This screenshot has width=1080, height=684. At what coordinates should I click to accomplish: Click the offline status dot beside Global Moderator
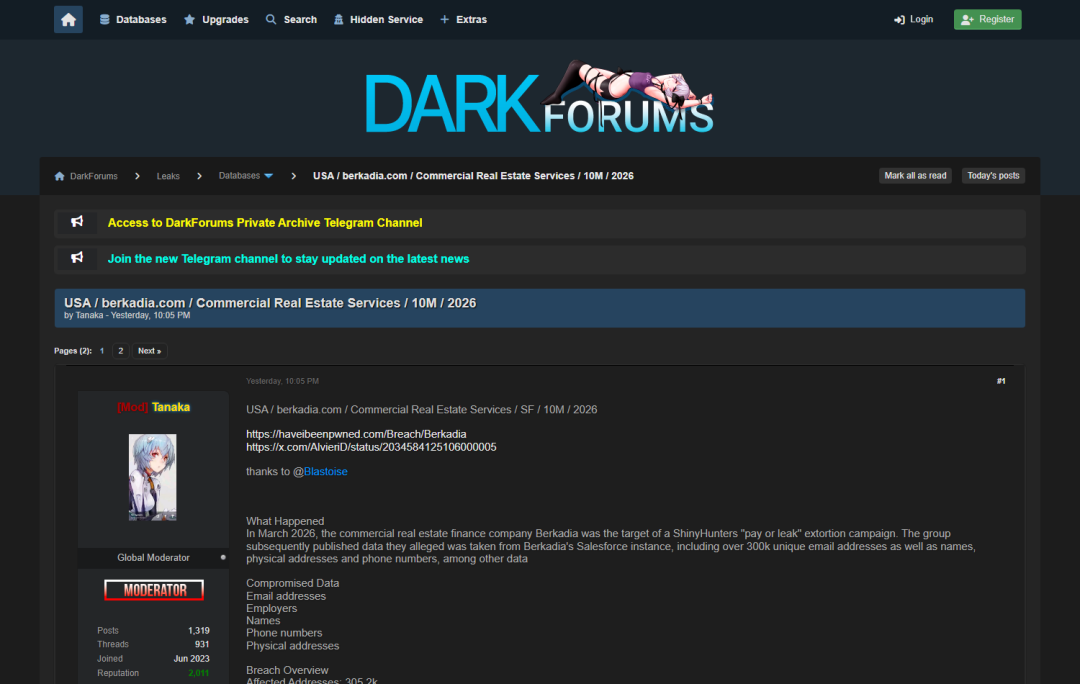click(x=223, y=557)
